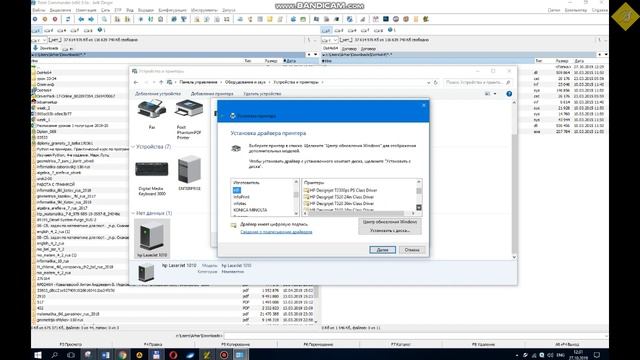Select KONICA MINOLTA in the manufacturer list
640x360 pixels.
pyautogui.click(x=250, y=210)
